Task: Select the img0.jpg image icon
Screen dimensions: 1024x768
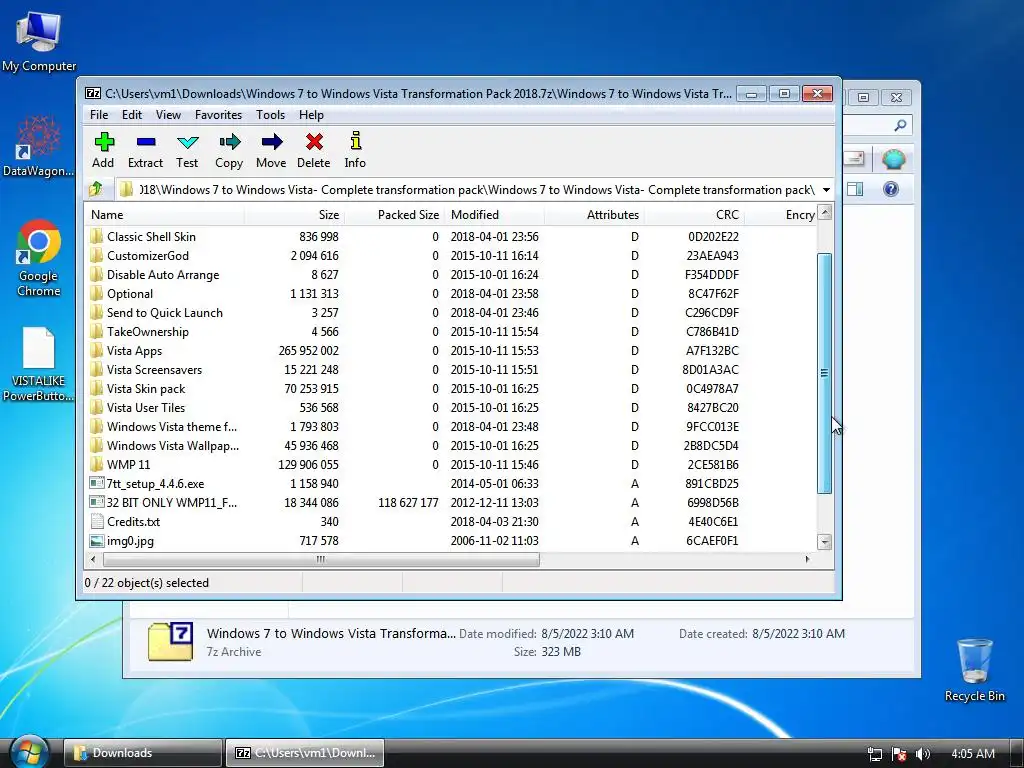Action: pos(97,541)
